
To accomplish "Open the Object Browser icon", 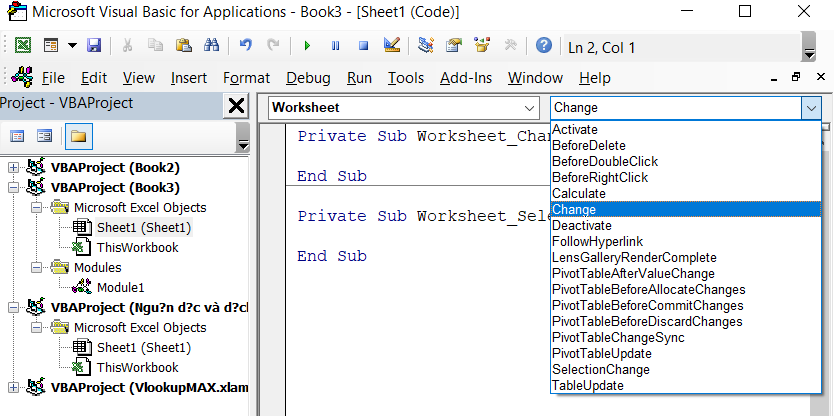I will pos(482,46).
